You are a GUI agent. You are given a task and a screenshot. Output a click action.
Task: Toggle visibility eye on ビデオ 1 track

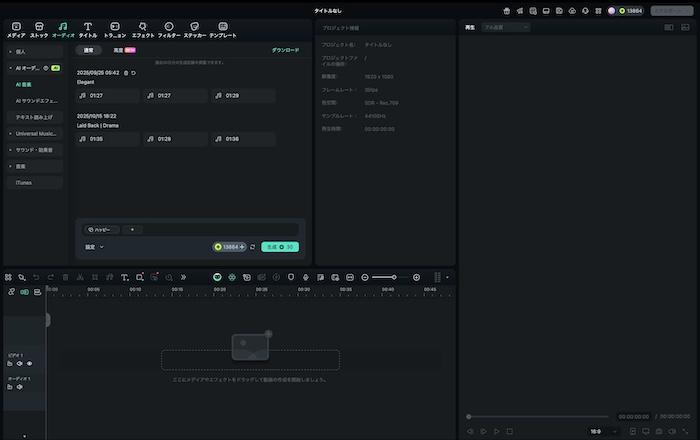tap(29, 364)
